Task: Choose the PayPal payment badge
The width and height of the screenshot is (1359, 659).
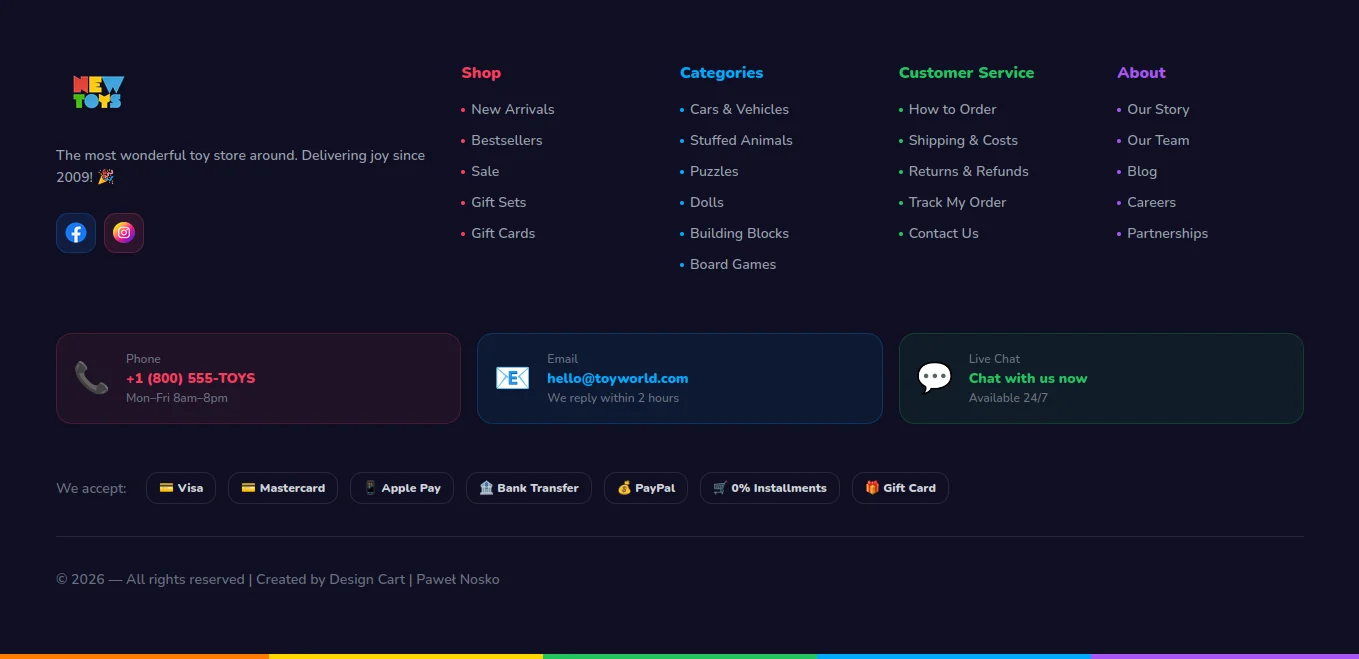Action: click(x=646, y=488)
